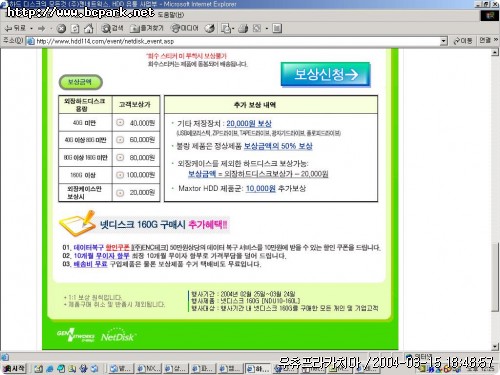
Task: Click the Forward arrow button
Action: pos(42,29)
